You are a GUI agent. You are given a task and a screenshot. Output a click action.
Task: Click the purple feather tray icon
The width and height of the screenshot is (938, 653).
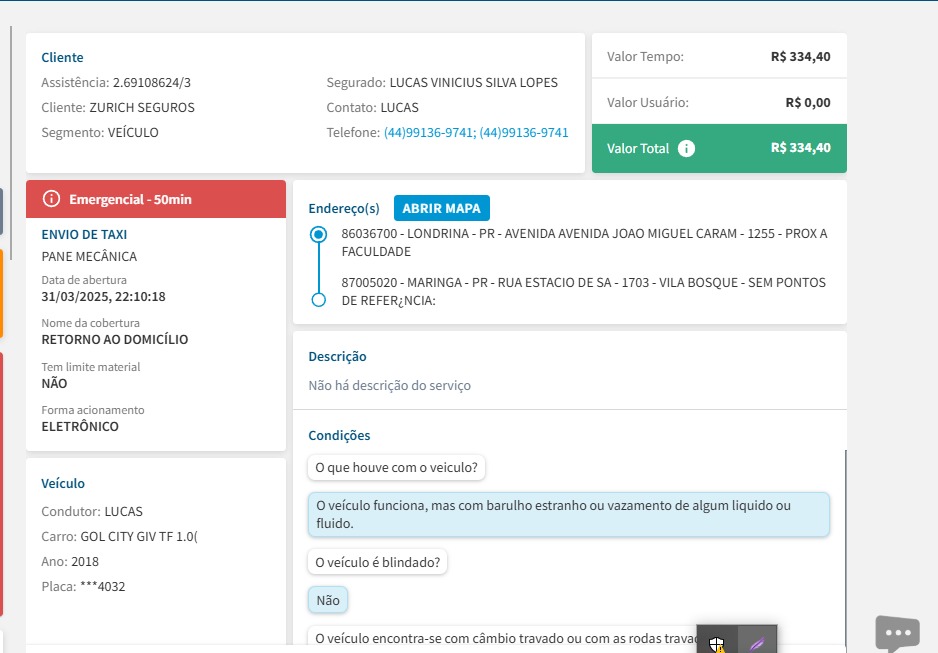pos(757,643)
